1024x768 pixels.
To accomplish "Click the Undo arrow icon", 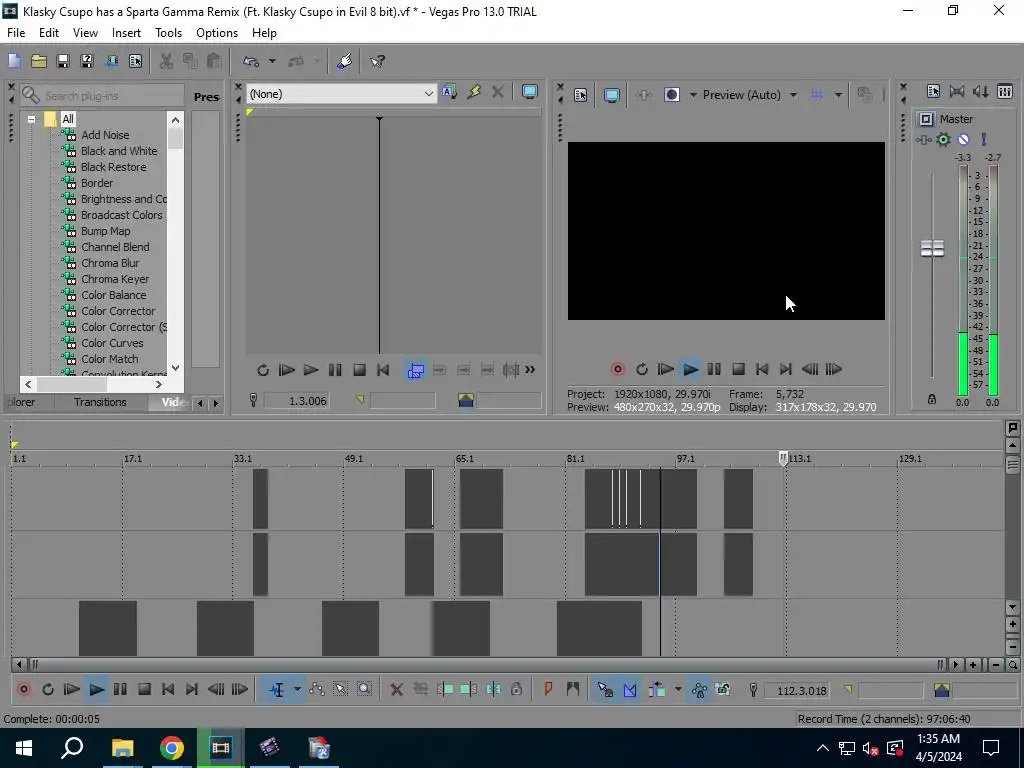I will 251,61.
